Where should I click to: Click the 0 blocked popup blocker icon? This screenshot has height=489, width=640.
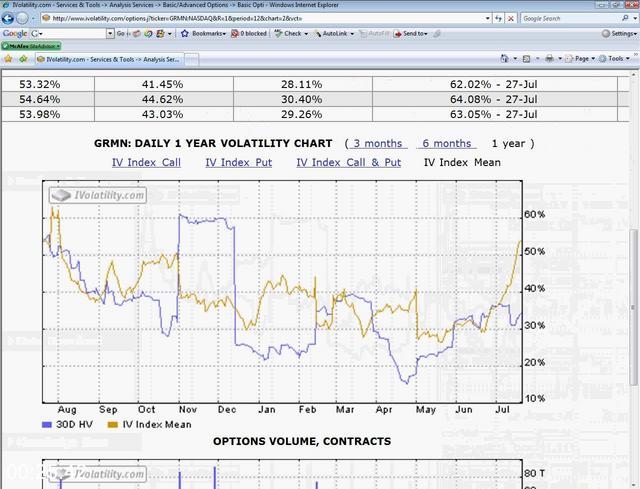(x=235, y=33)
